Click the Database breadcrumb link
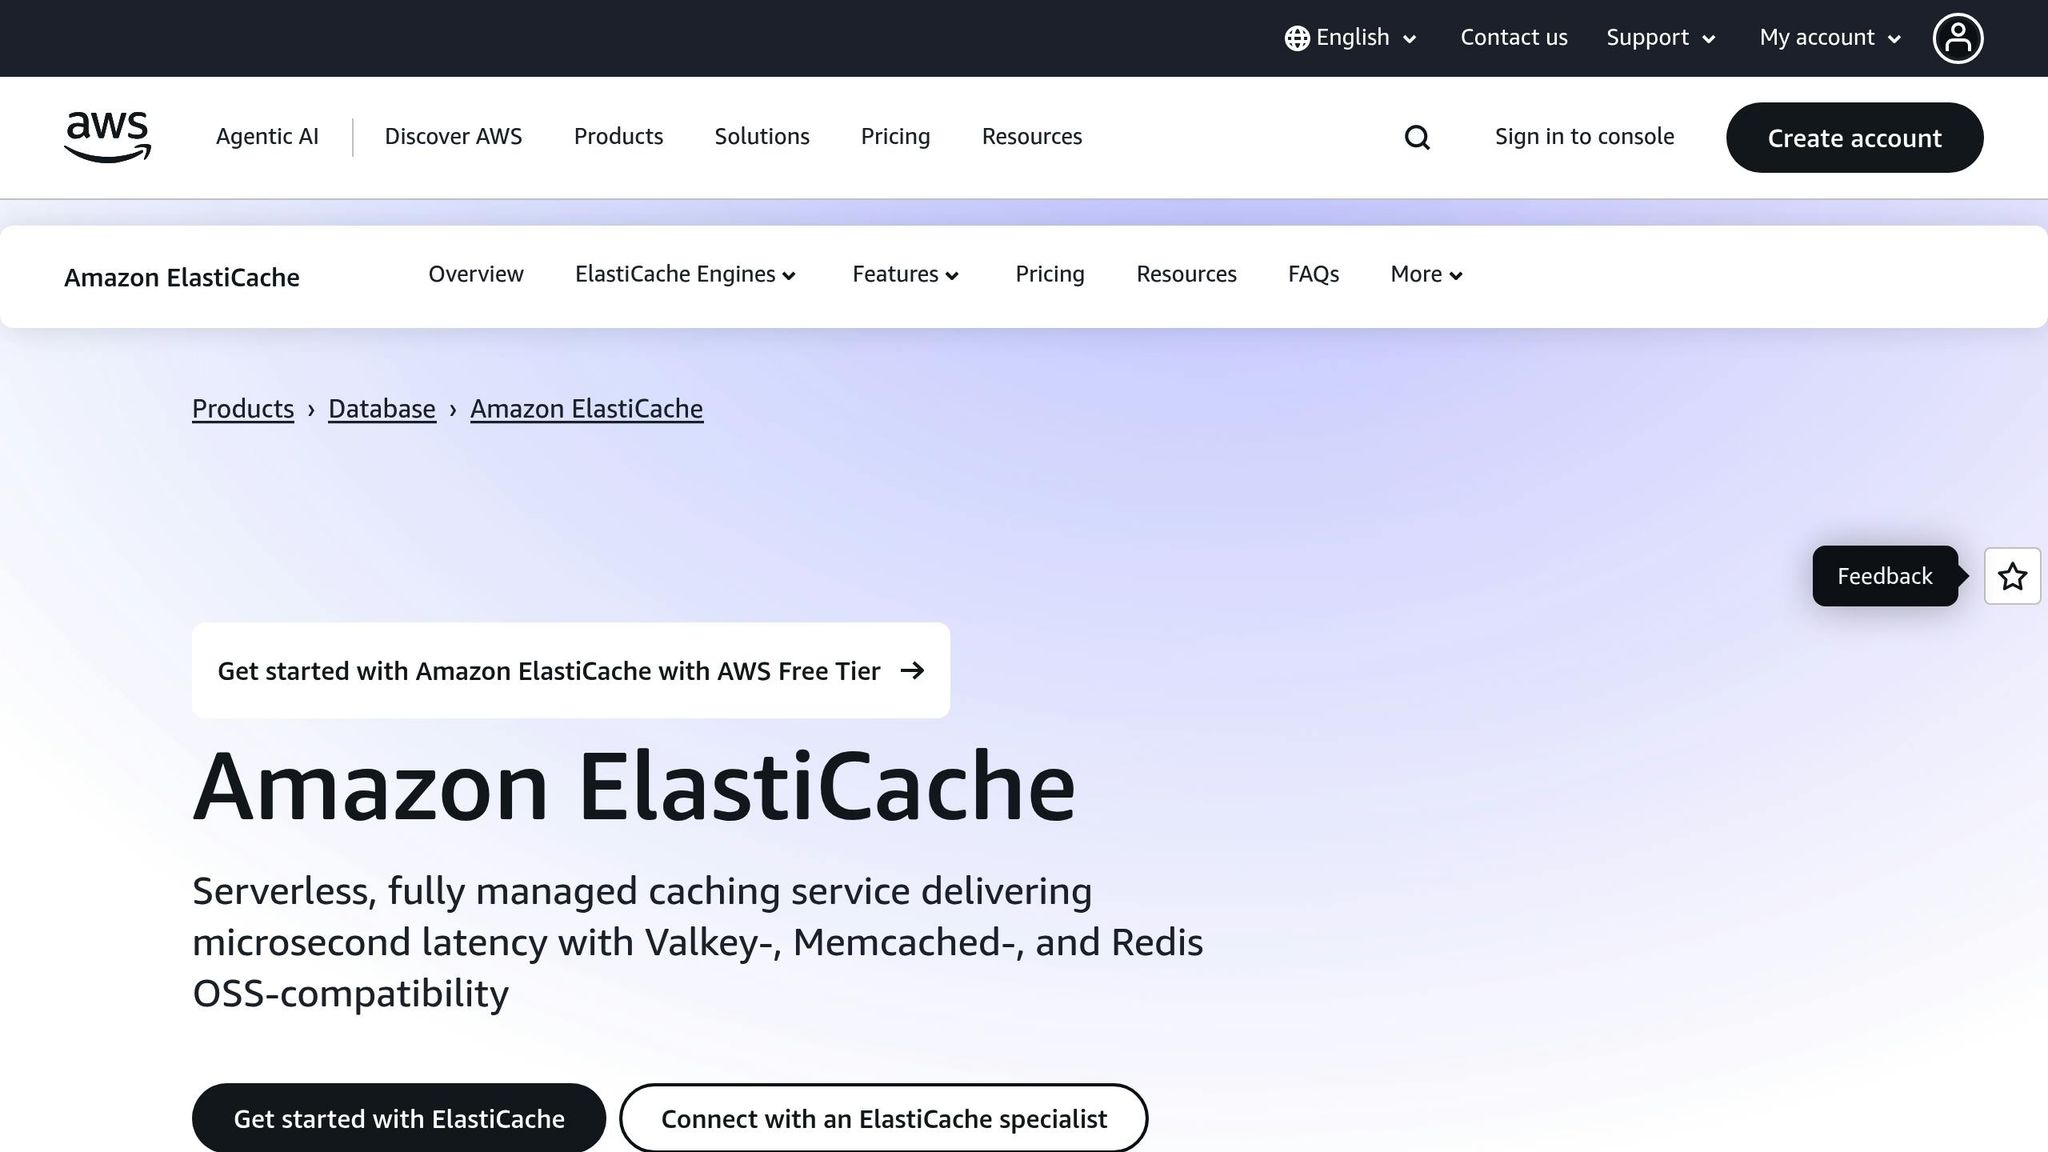This screenshot has width=2048, height=1152. point(382,409)
